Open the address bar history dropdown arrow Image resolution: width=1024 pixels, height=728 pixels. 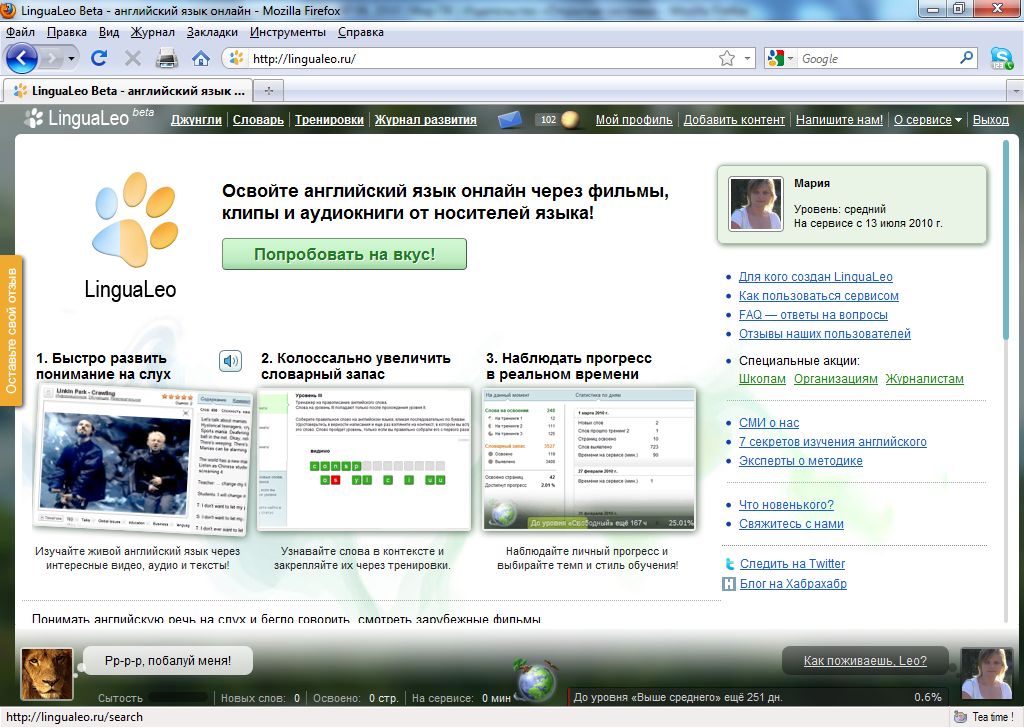(x=748, y=59)
